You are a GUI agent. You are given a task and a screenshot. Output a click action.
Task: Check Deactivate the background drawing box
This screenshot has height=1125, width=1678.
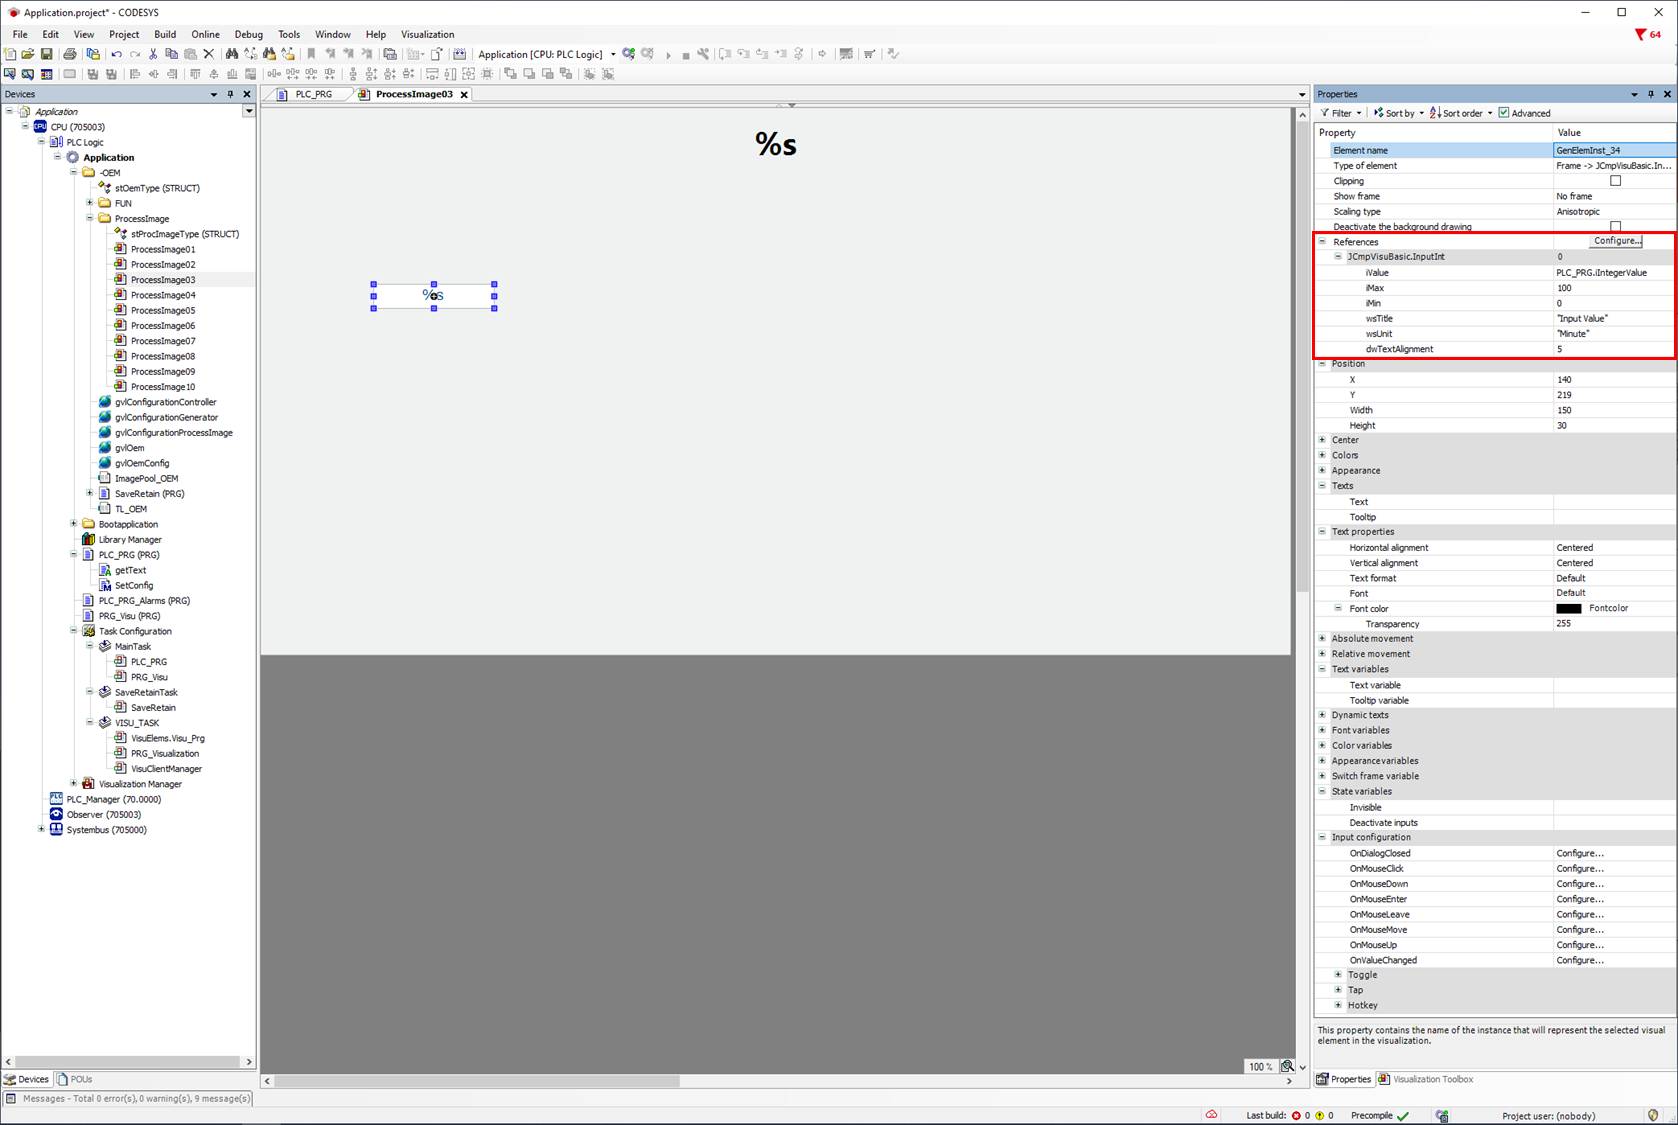[1615, 227]
